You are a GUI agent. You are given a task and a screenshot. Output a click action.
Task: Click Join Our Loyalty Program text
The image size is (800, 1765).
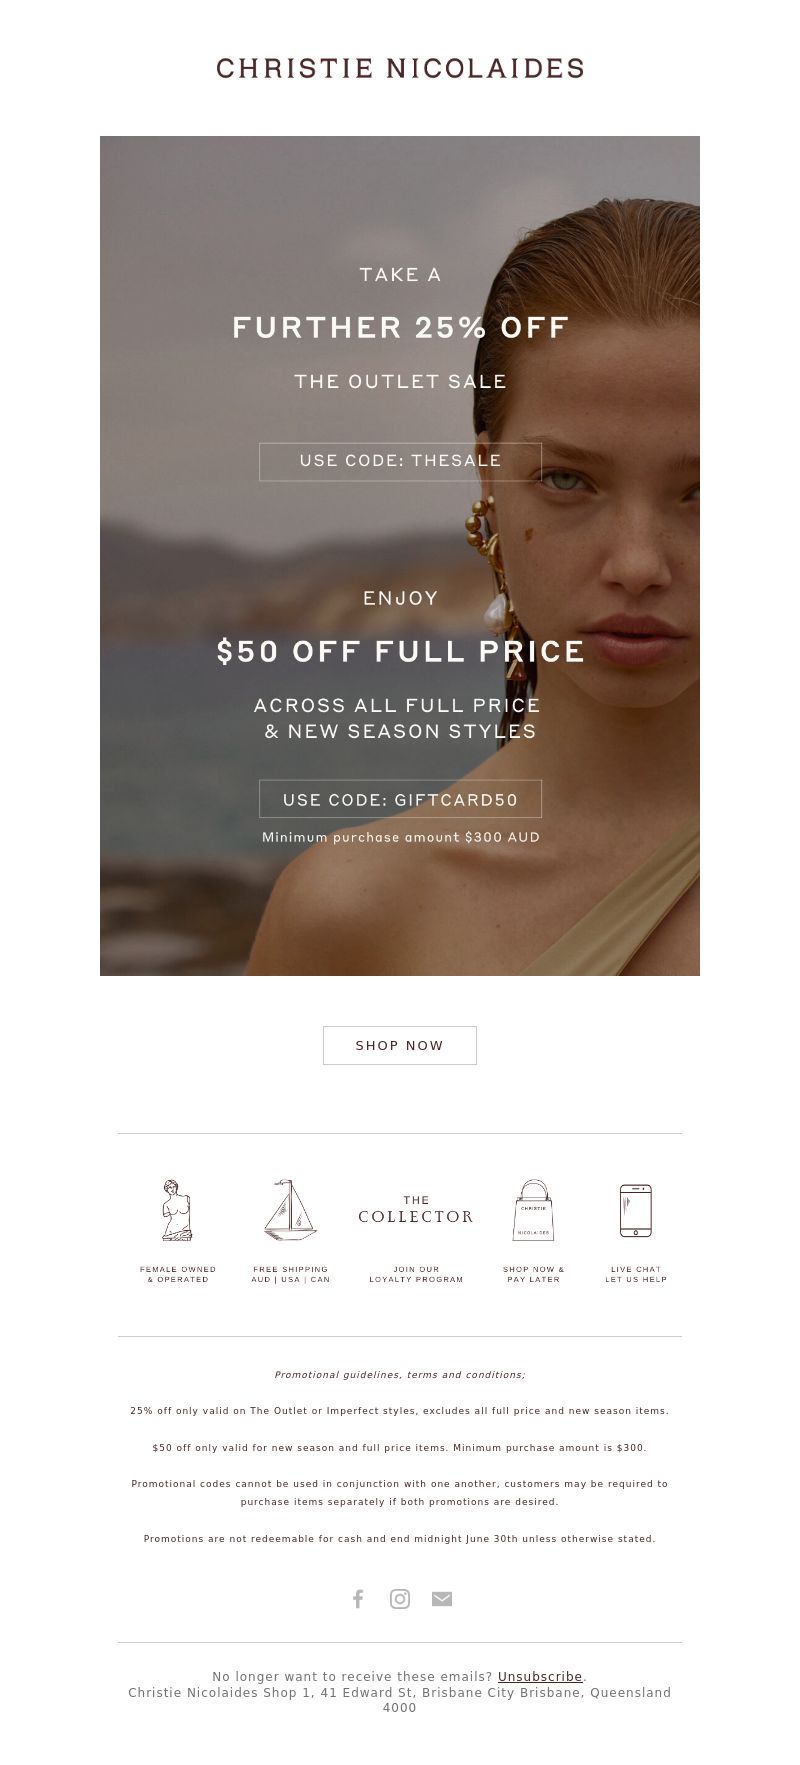coord(416,1274)
